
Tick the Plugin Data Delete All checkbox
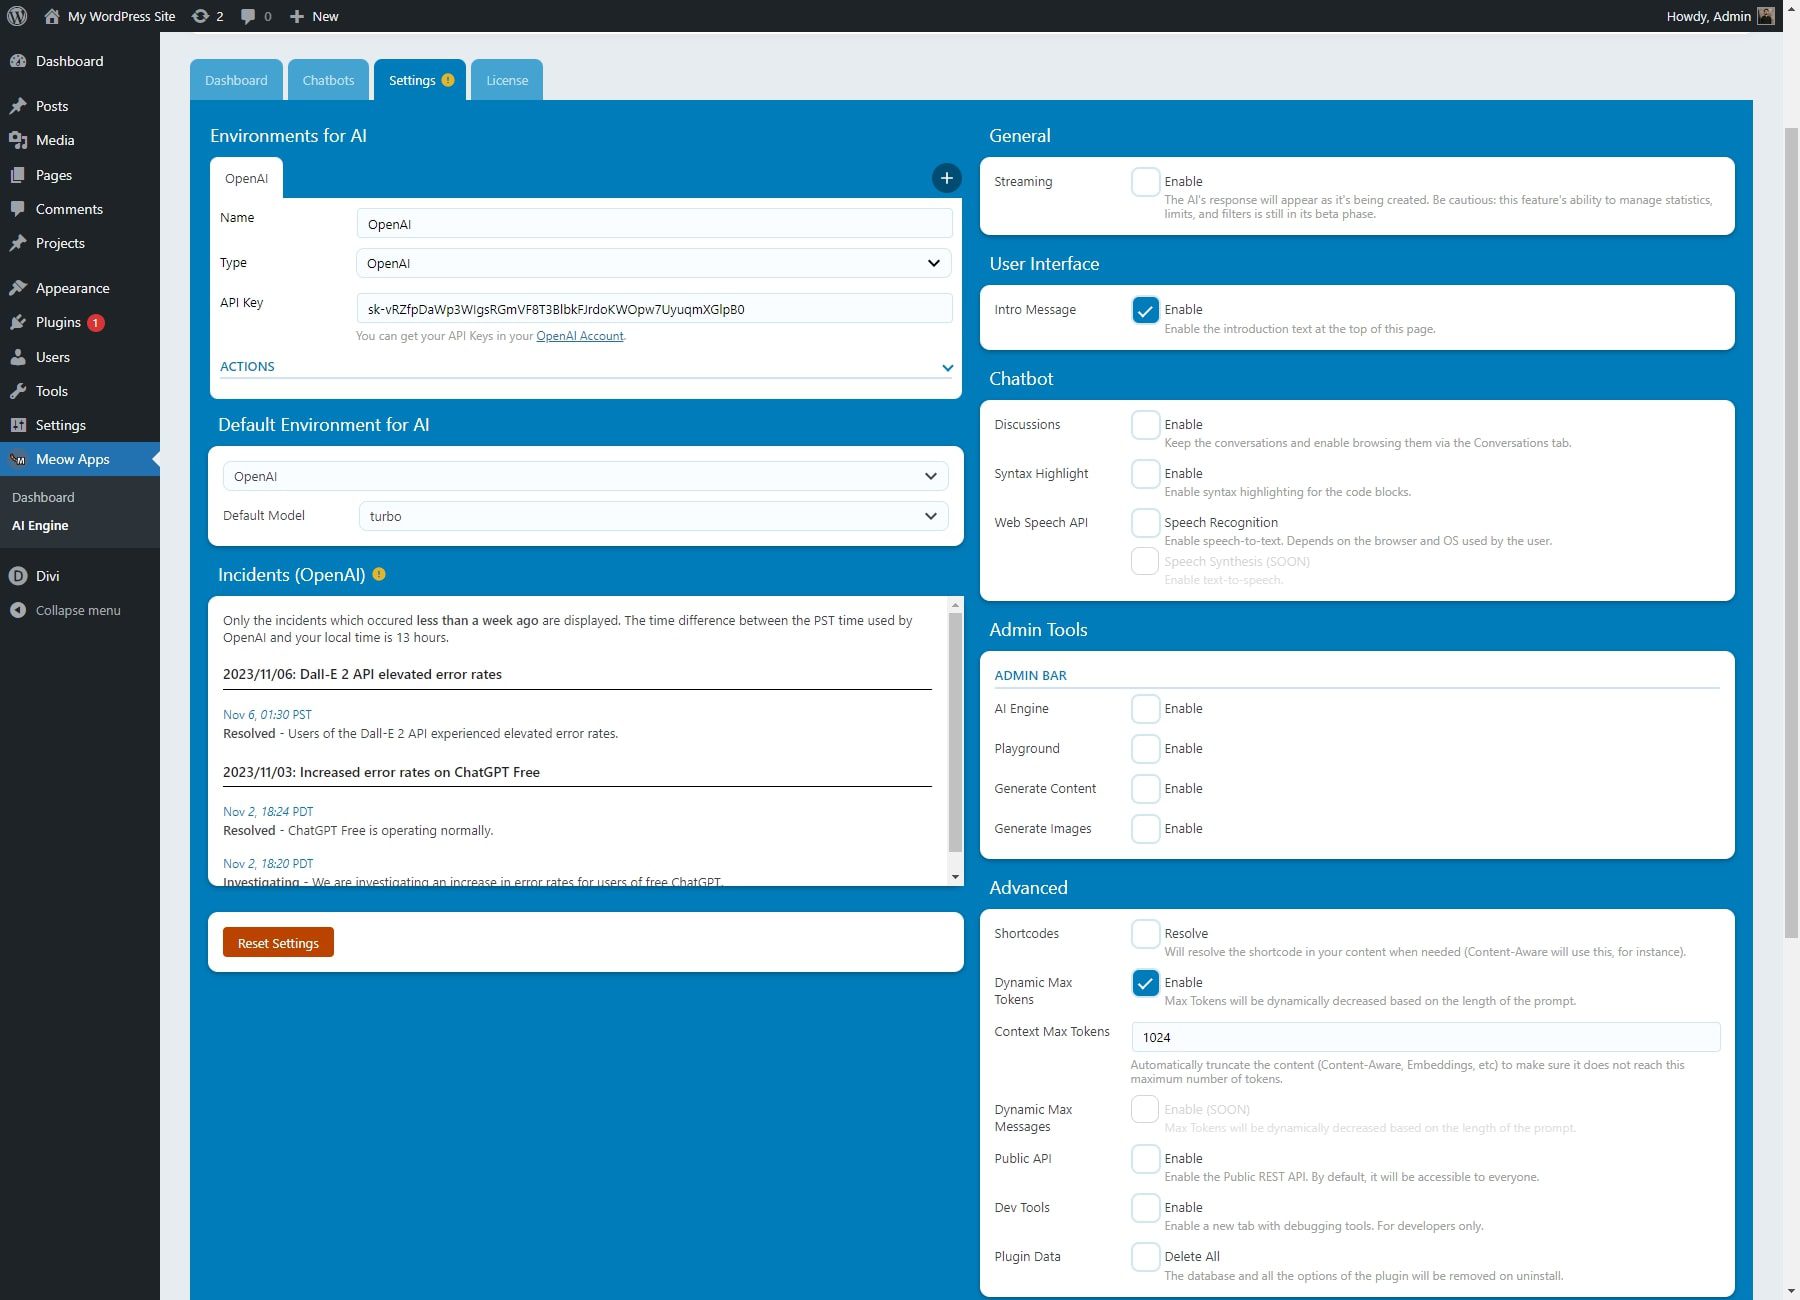click(x=1145, y=1257)
